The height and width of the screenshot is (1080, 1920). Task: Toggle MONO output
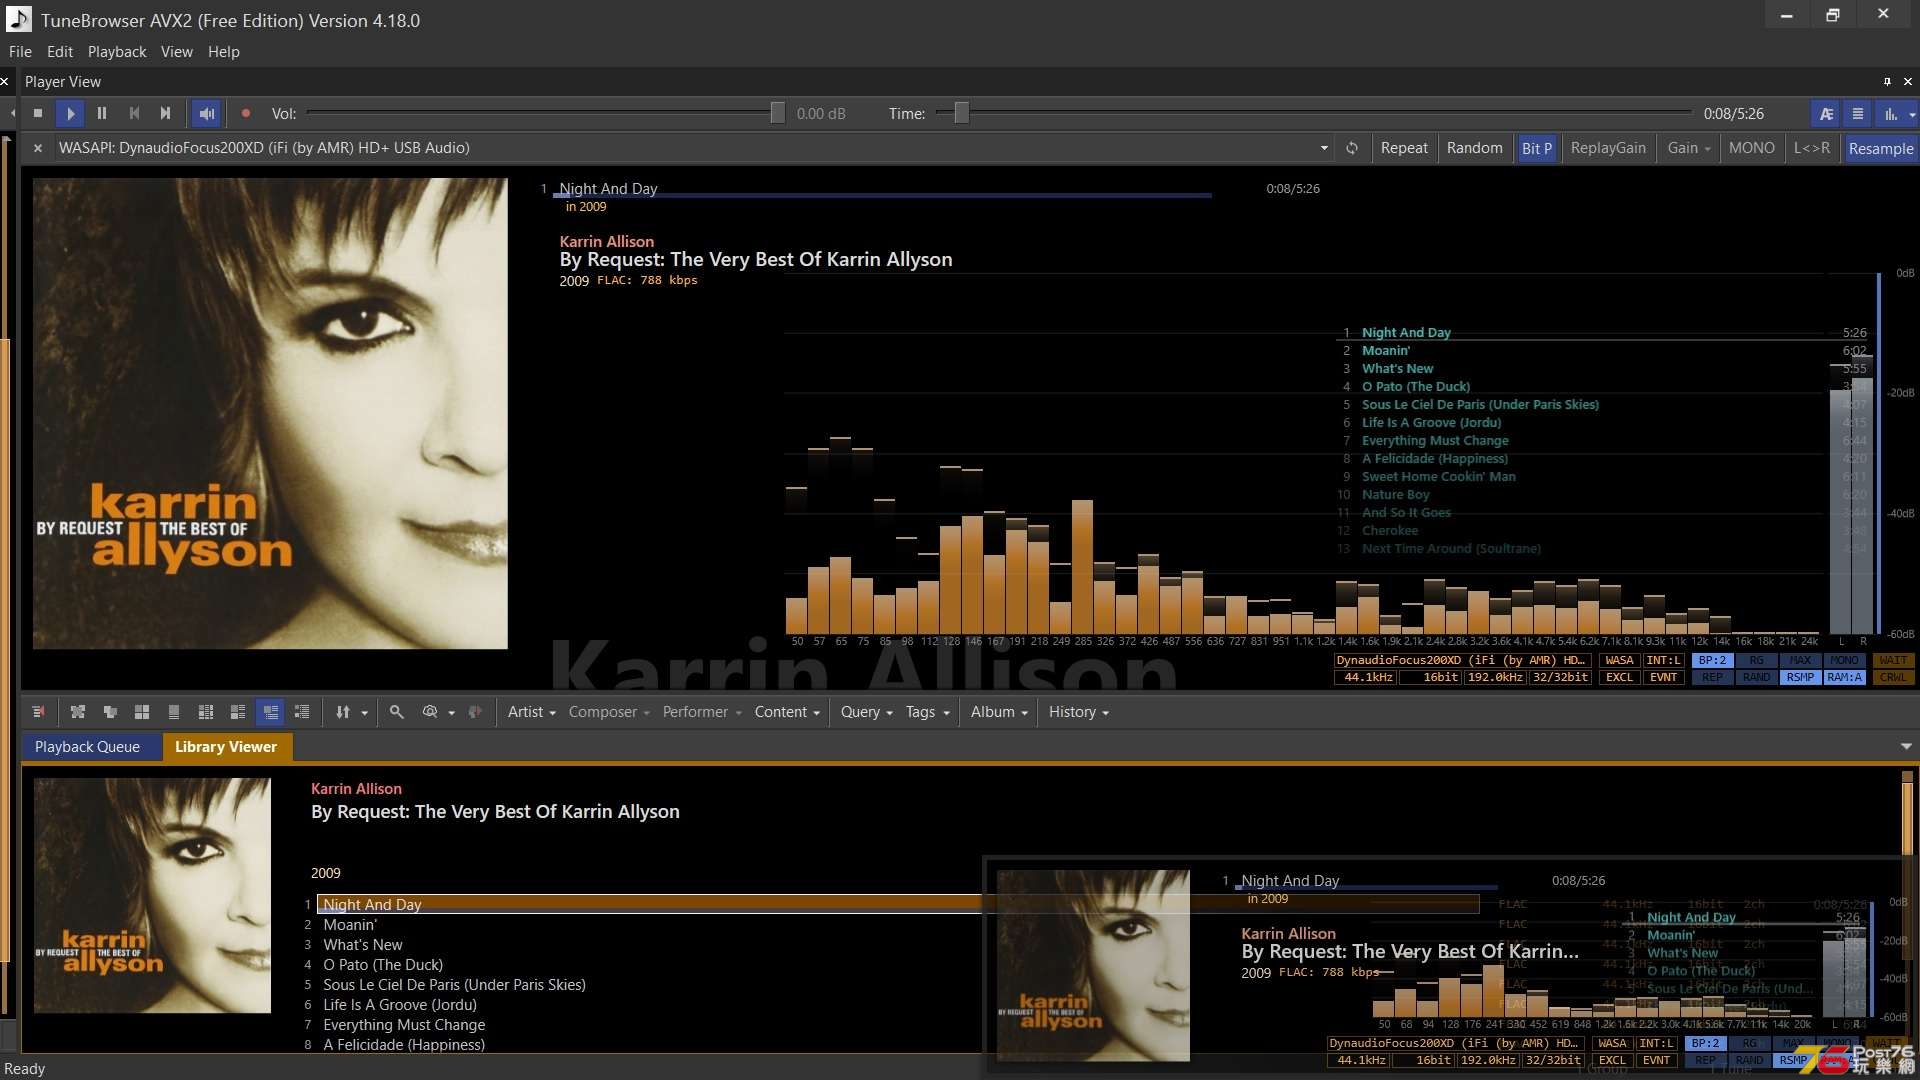[x=1752, y=148]
